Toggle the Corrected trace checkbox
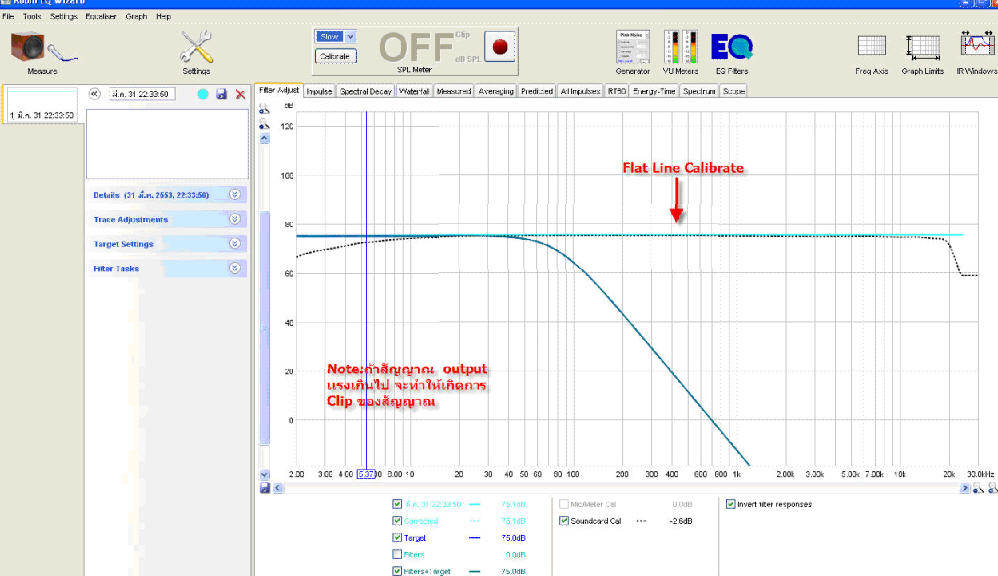Screen dimensions: 998x576 [397, 521]
